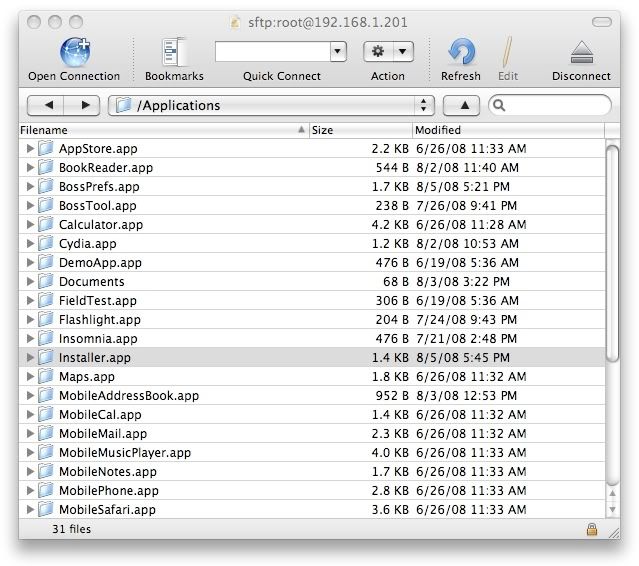Viewport: 639px width, 566px height.
Task: Select the MobileNotes.app folder icon
Action: tap(46, 471)
